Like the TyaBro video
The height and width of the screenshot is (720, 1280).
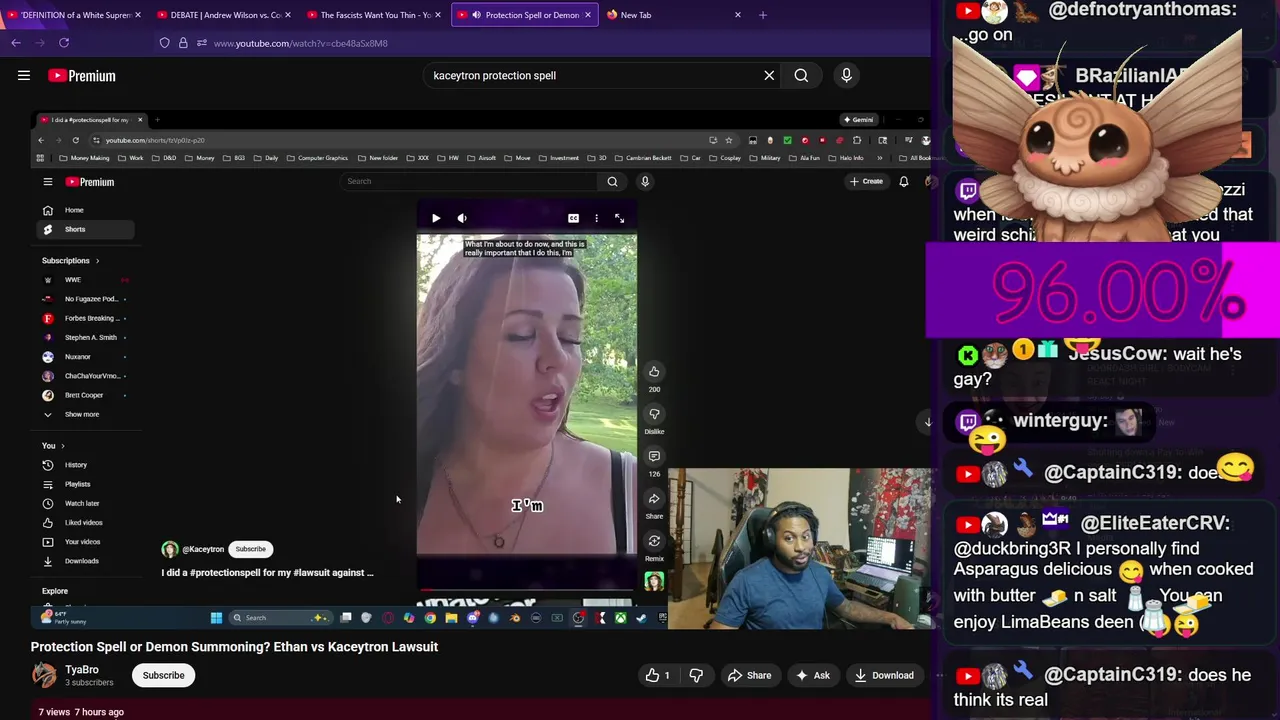[658, 675]
